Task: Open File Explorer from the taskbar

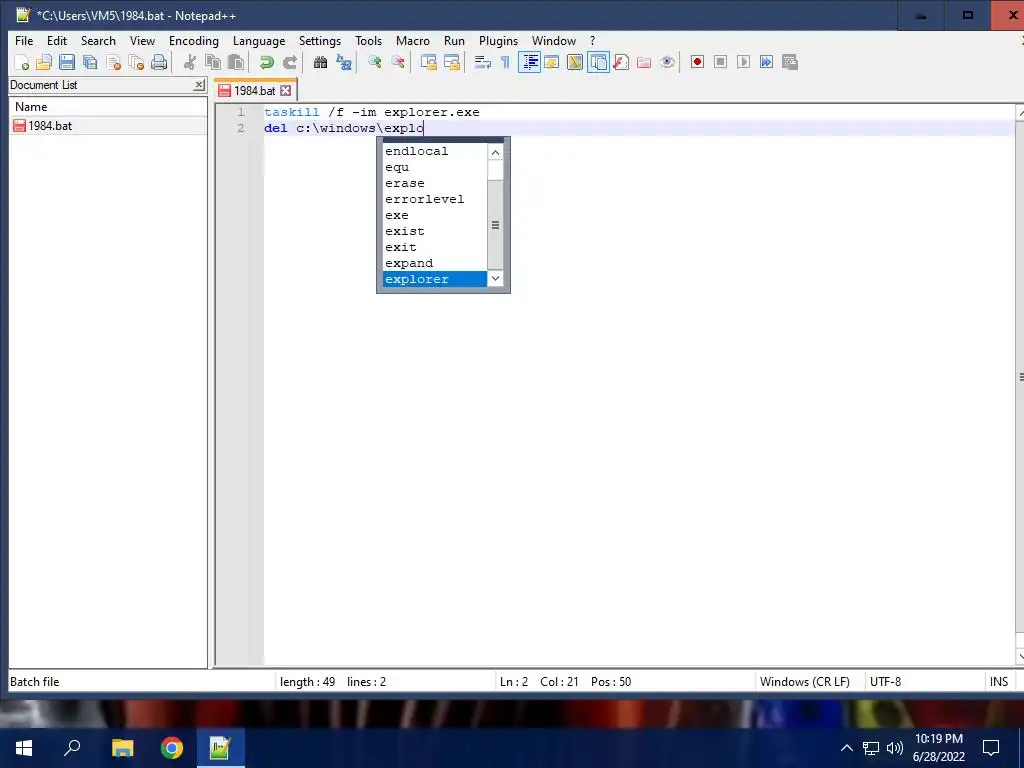Action: 123,748
